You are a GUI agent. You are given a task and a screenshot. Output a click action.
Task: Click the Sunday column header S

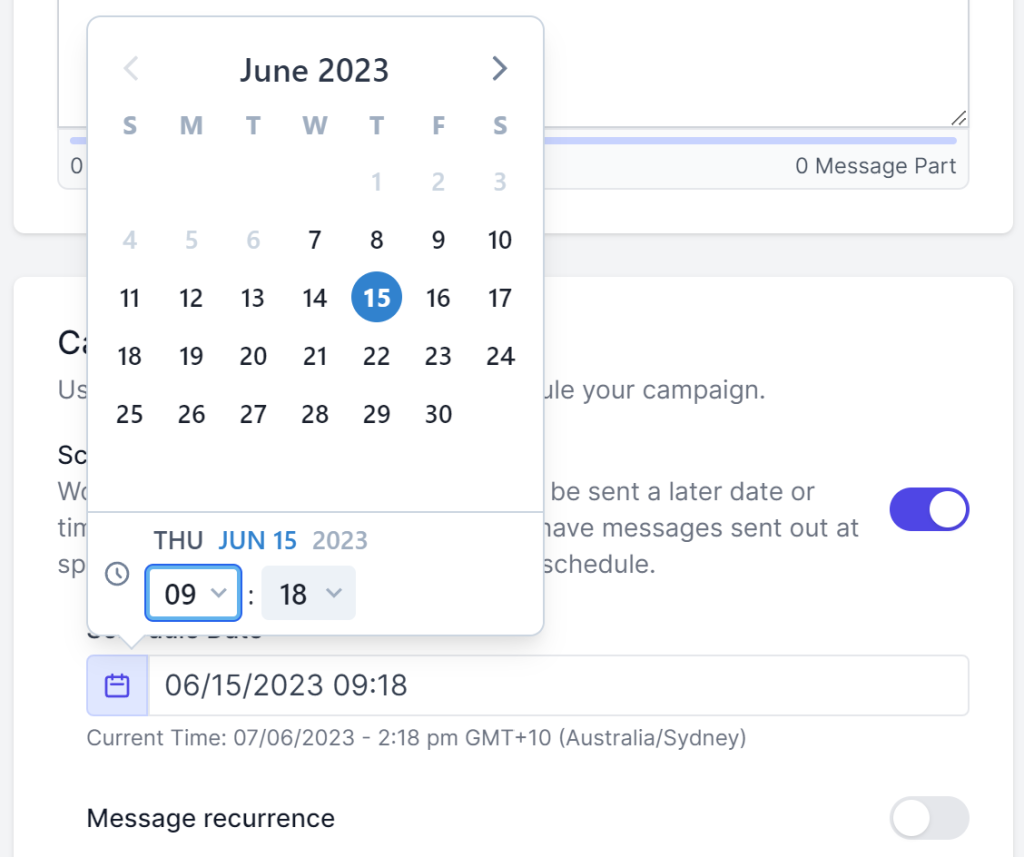pos(129,126)
